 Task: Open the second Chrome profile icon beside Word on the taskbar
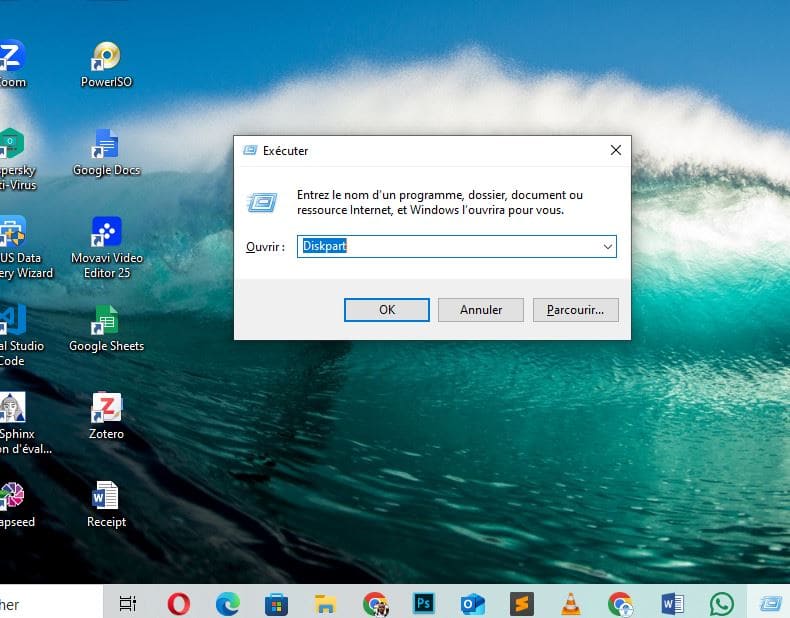(620, 603)
